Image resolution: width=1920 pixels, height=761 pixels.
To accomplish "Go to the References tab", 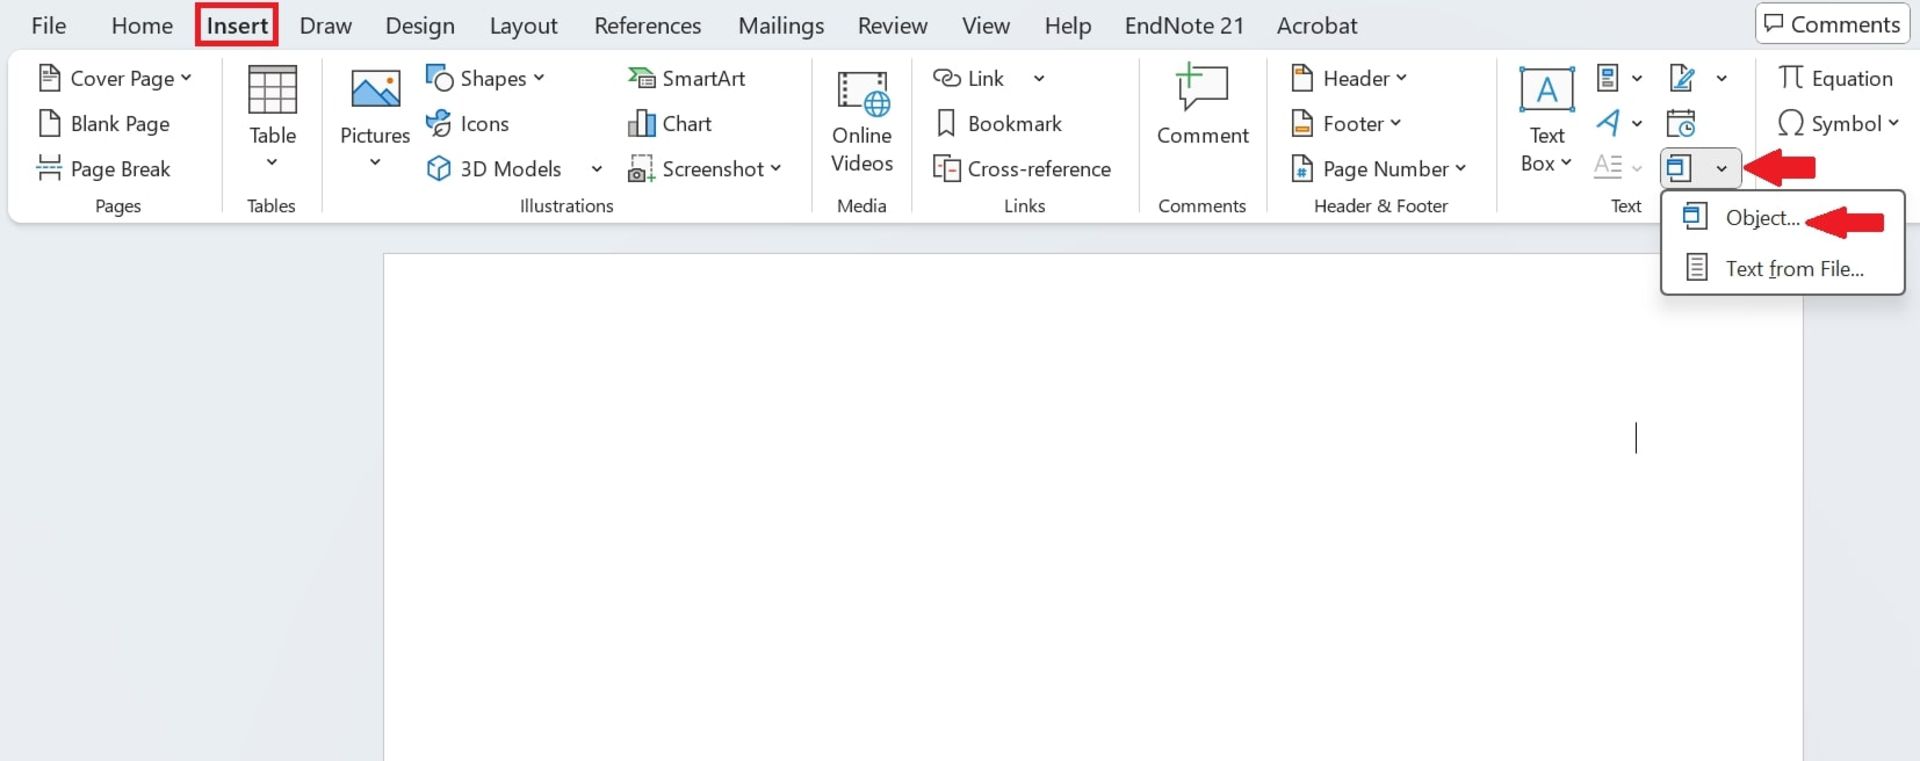I will coord(648,26).
